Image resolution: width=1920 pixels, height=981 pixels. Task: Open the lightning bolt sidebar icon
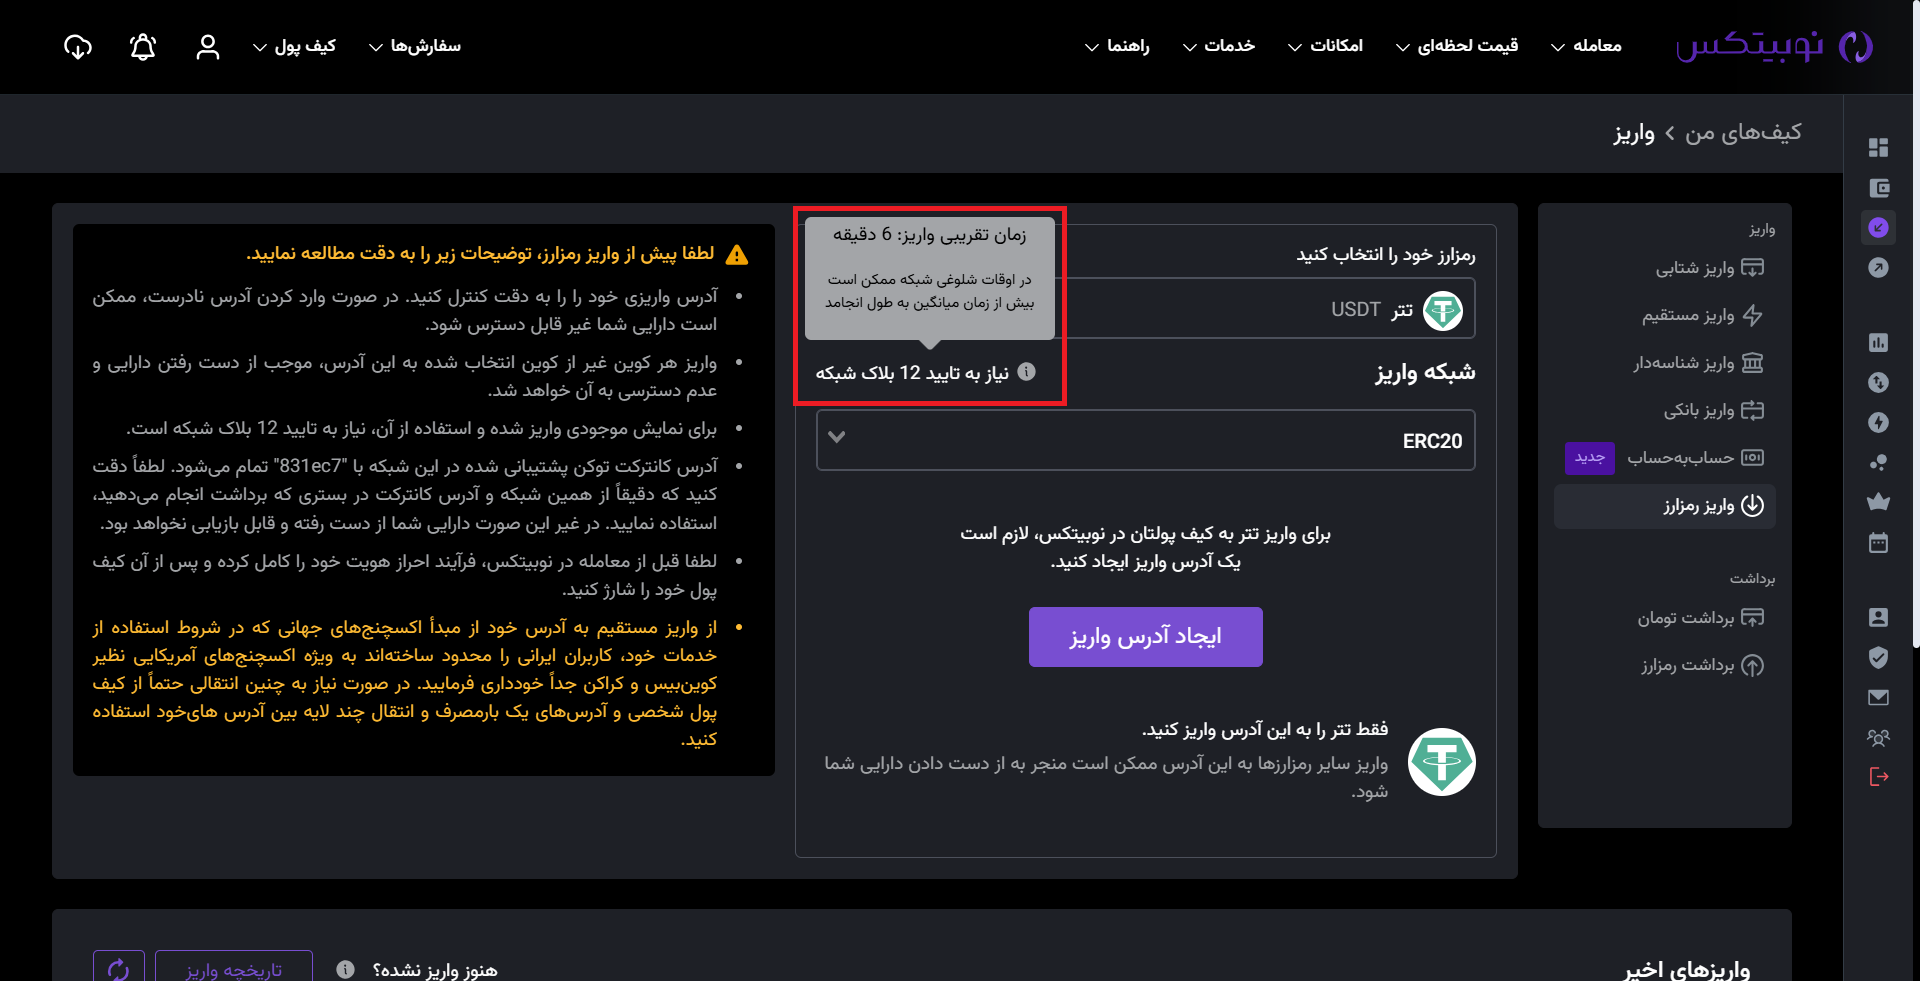coord(1878,422)
